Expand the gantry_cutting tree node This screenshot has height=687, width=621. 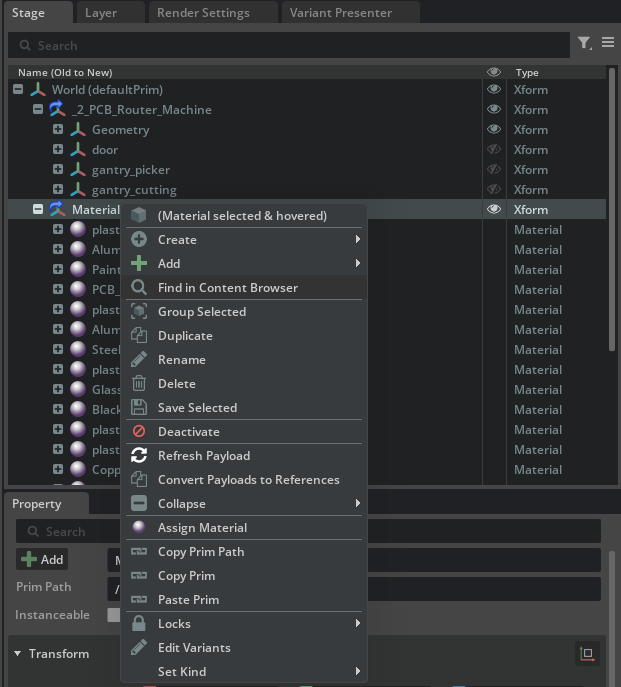(x=58, y=190)
